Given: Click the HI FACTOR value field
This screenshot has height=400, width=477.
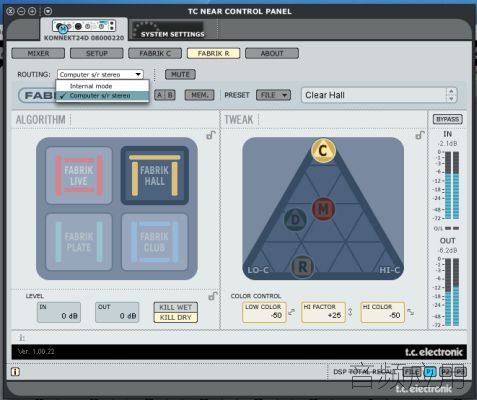Looking at the screenshot, I should coord(323,312).
